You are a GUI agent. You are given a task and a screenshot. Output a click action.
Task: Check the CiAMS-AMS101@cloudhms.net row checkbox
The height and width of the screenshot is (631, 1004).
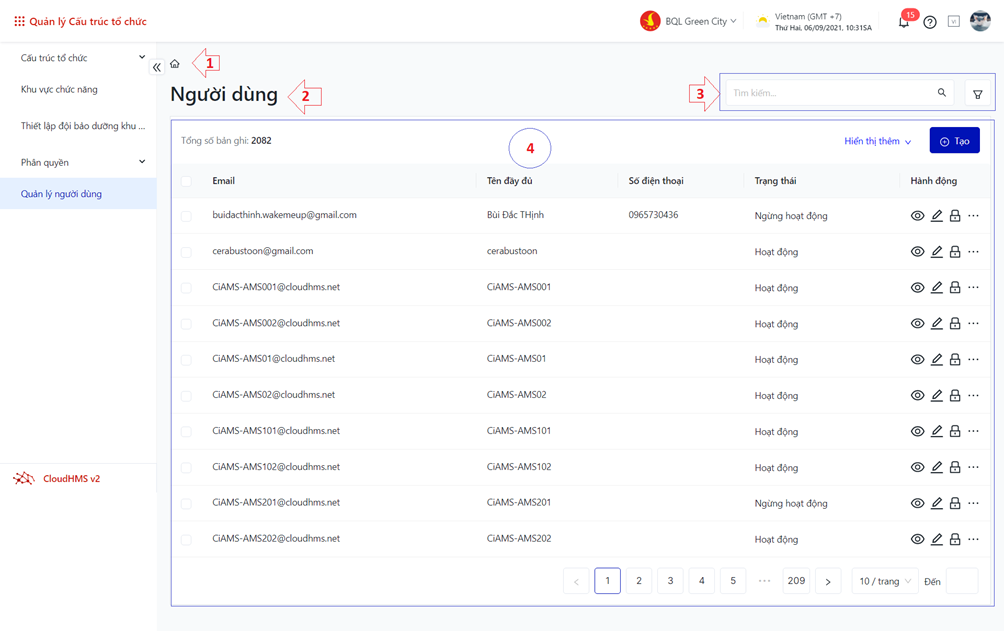186,432
